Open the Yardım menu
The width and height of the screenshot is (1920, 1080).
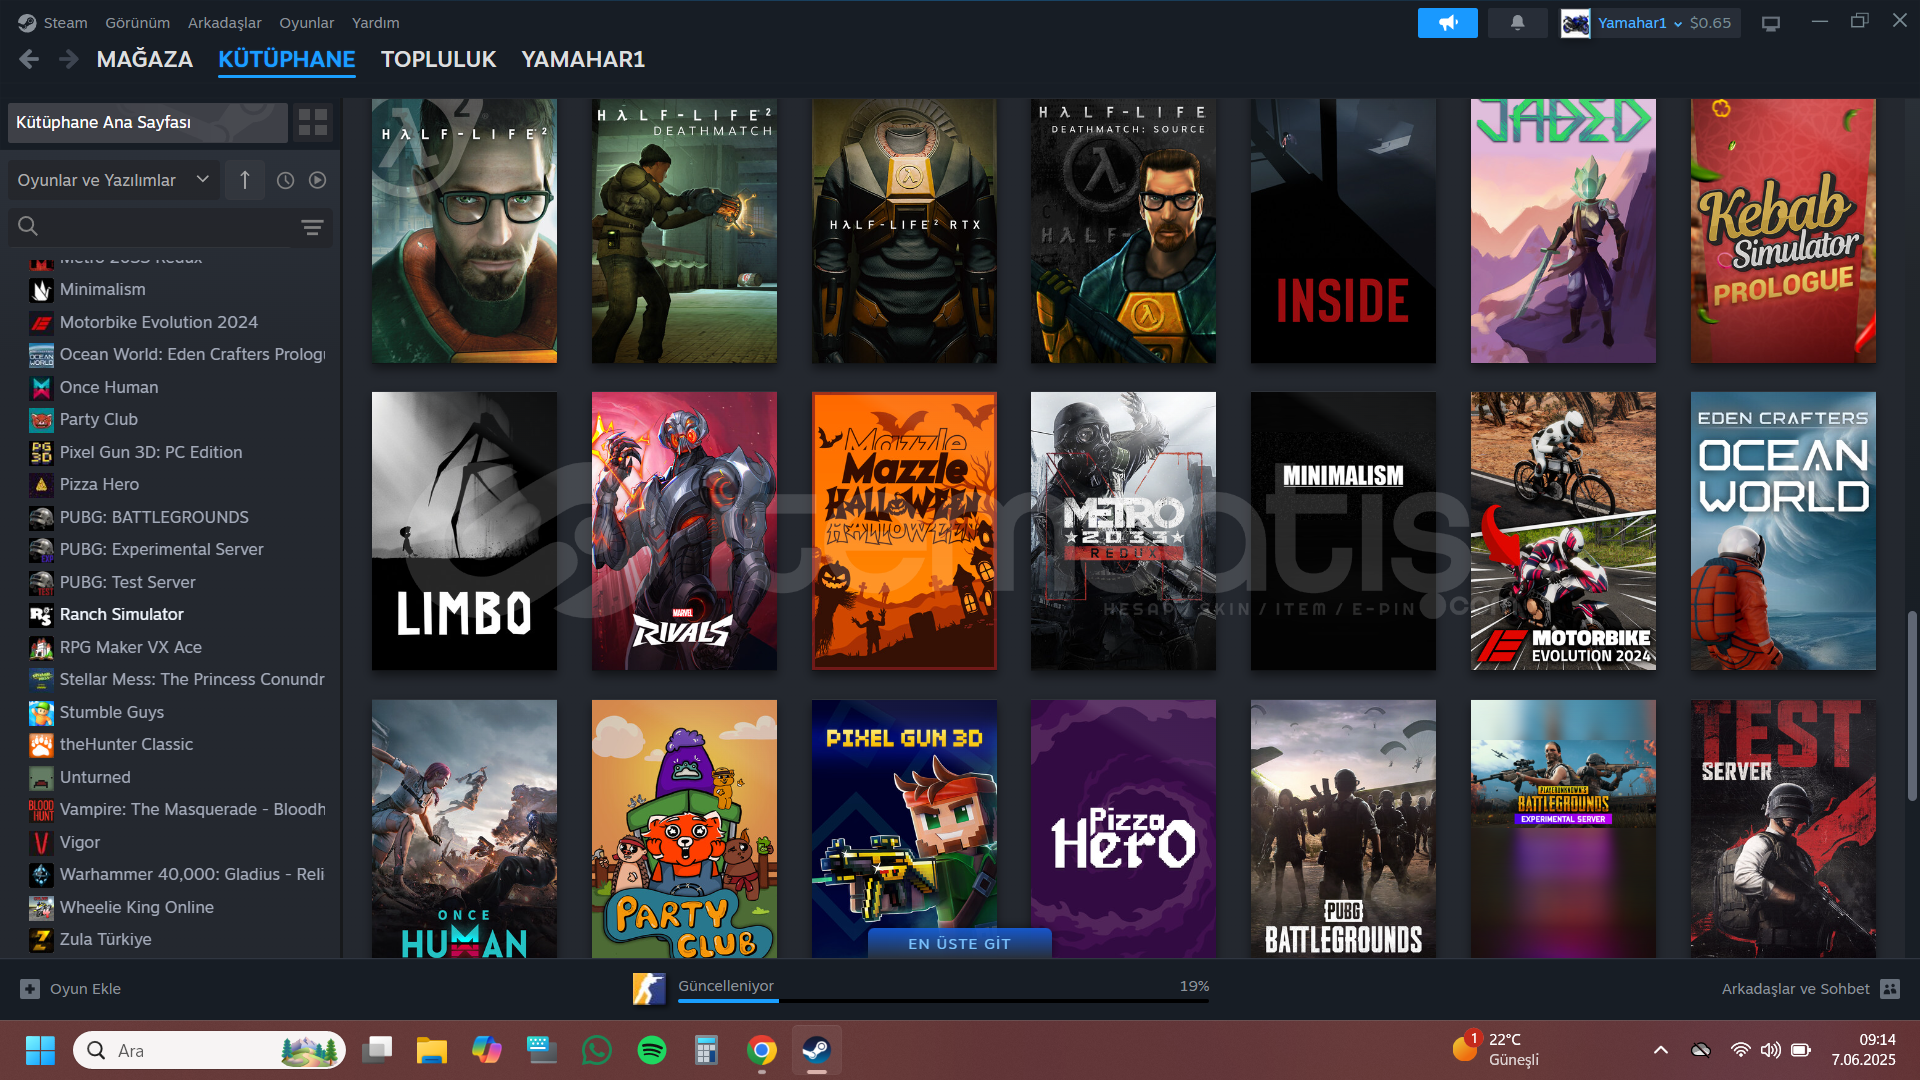pyautogui.click(x=375, y=23)
